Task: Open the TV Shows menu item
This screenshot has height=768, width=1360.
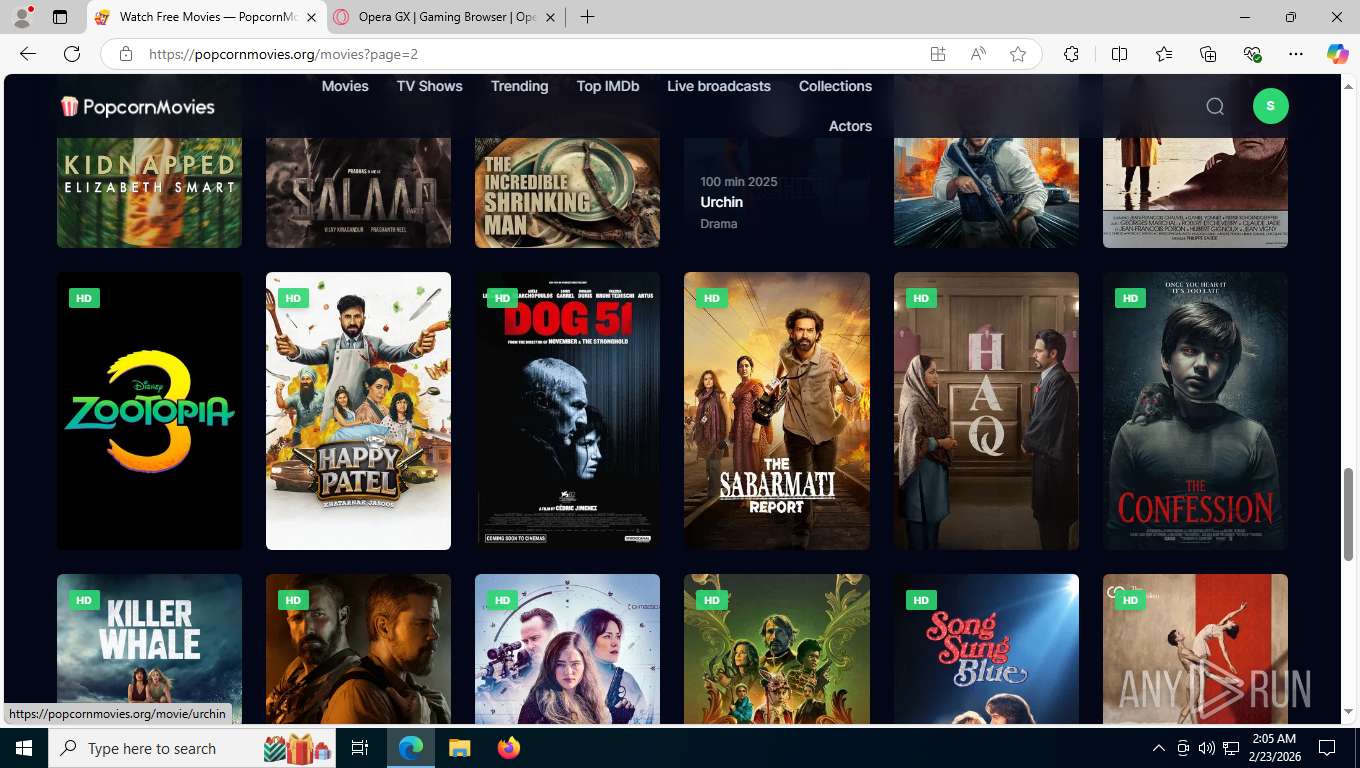Action: tap(429, 86)
